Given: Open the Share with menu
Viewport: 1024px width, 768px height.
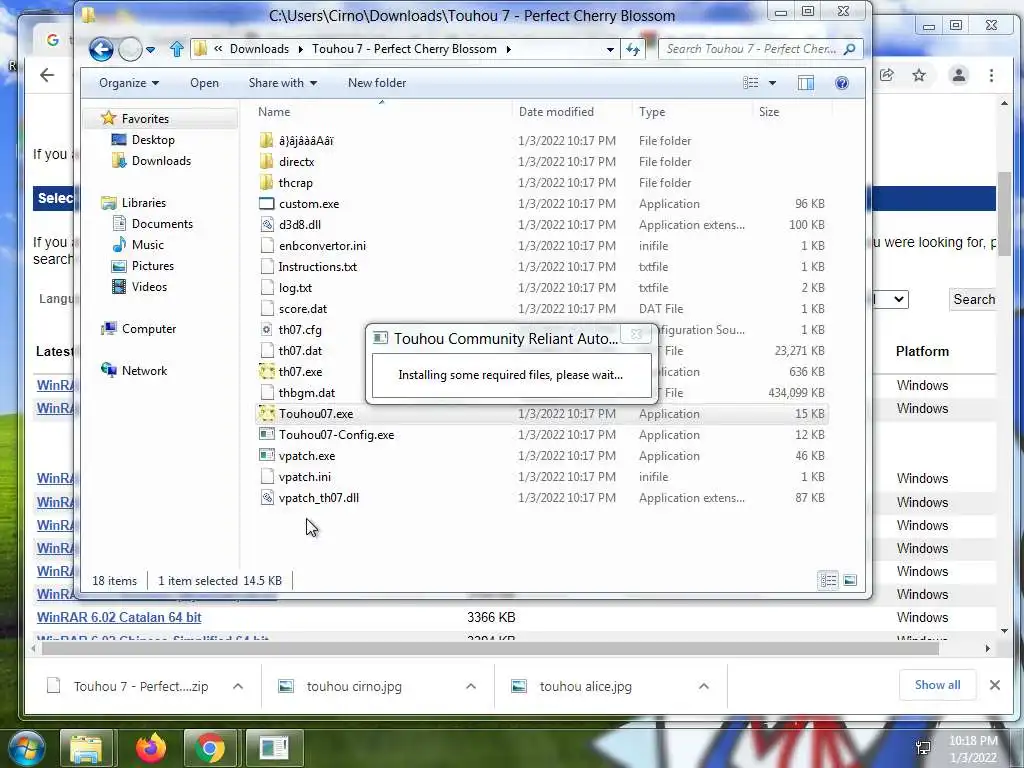Looking at the screenshot, I should click(x=282, y=83).
